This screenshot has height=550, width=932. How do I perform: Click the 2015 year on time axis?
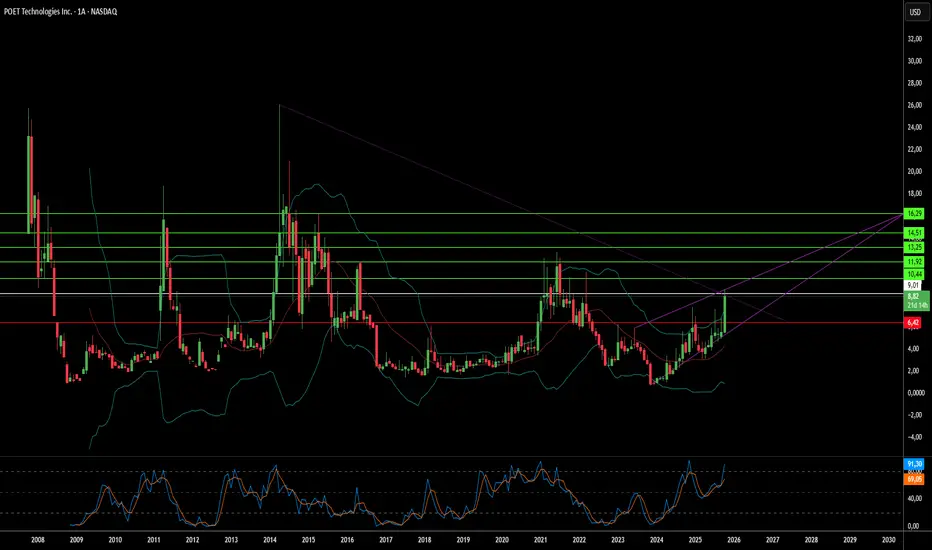pos(308,540)
